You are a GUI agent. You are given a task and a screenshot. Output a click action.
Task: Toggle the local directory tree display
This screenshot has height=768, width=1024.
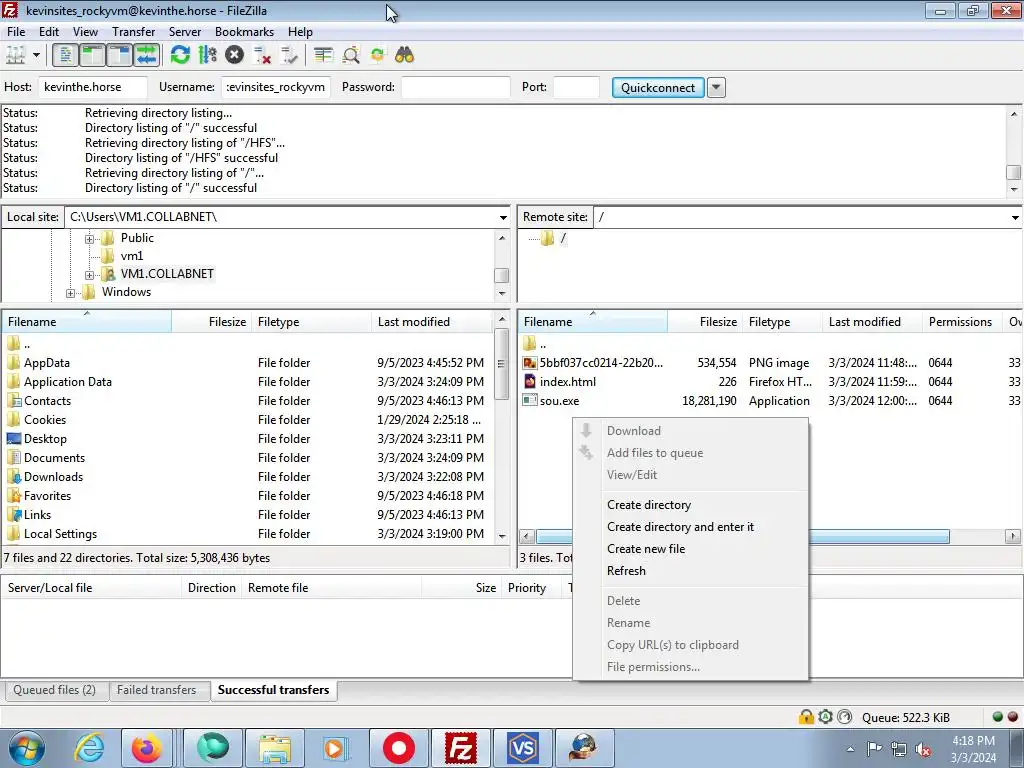pyautogui.click(x=92, y=56)
